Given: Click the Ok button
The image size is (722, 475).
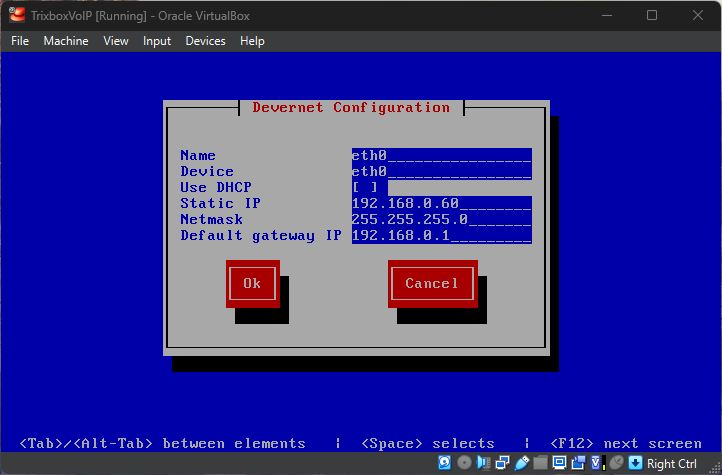Looking at the screenshot, I should coord(252,284).
